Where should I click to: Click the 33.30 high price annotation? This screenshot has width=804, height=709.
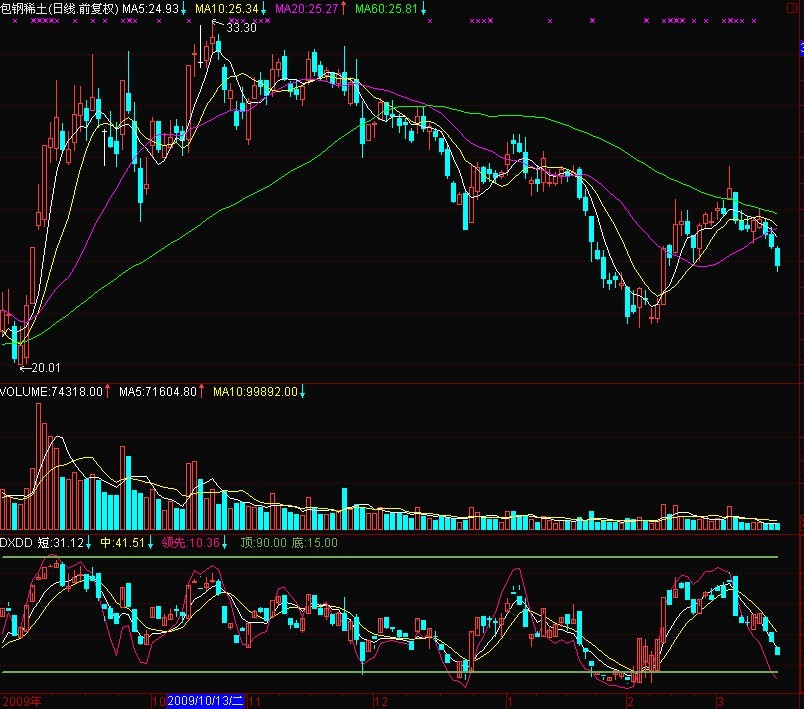tap(241, 28)
